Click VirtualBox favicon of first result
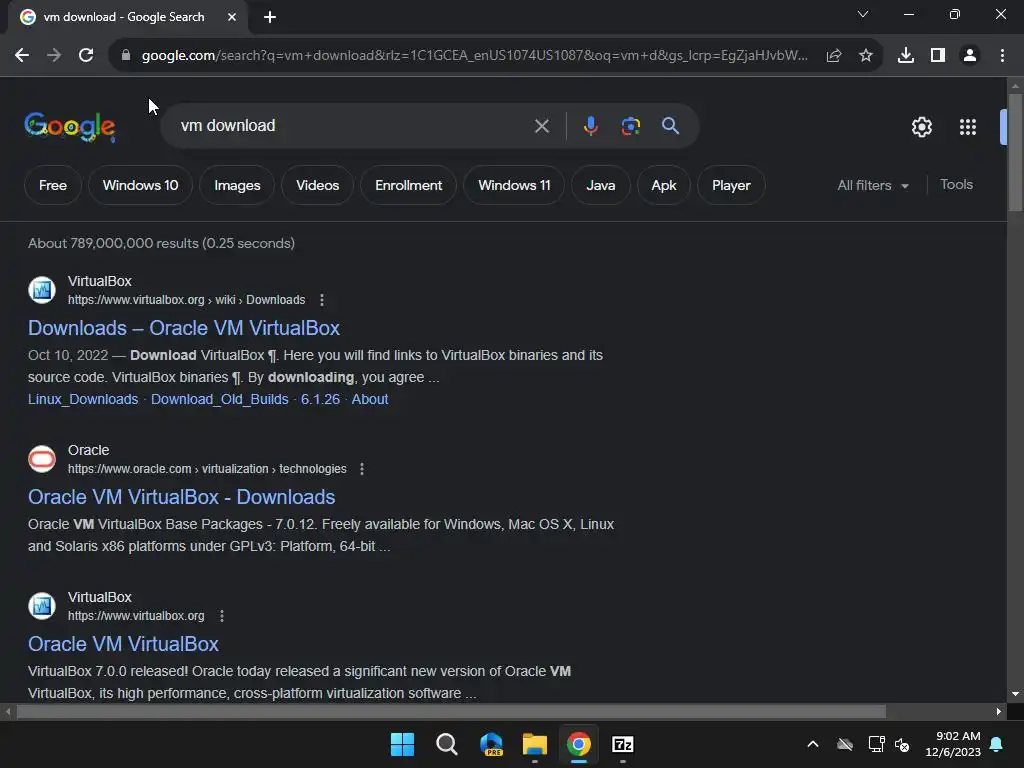The image size is (1024, 768). (x=42, y=290)
